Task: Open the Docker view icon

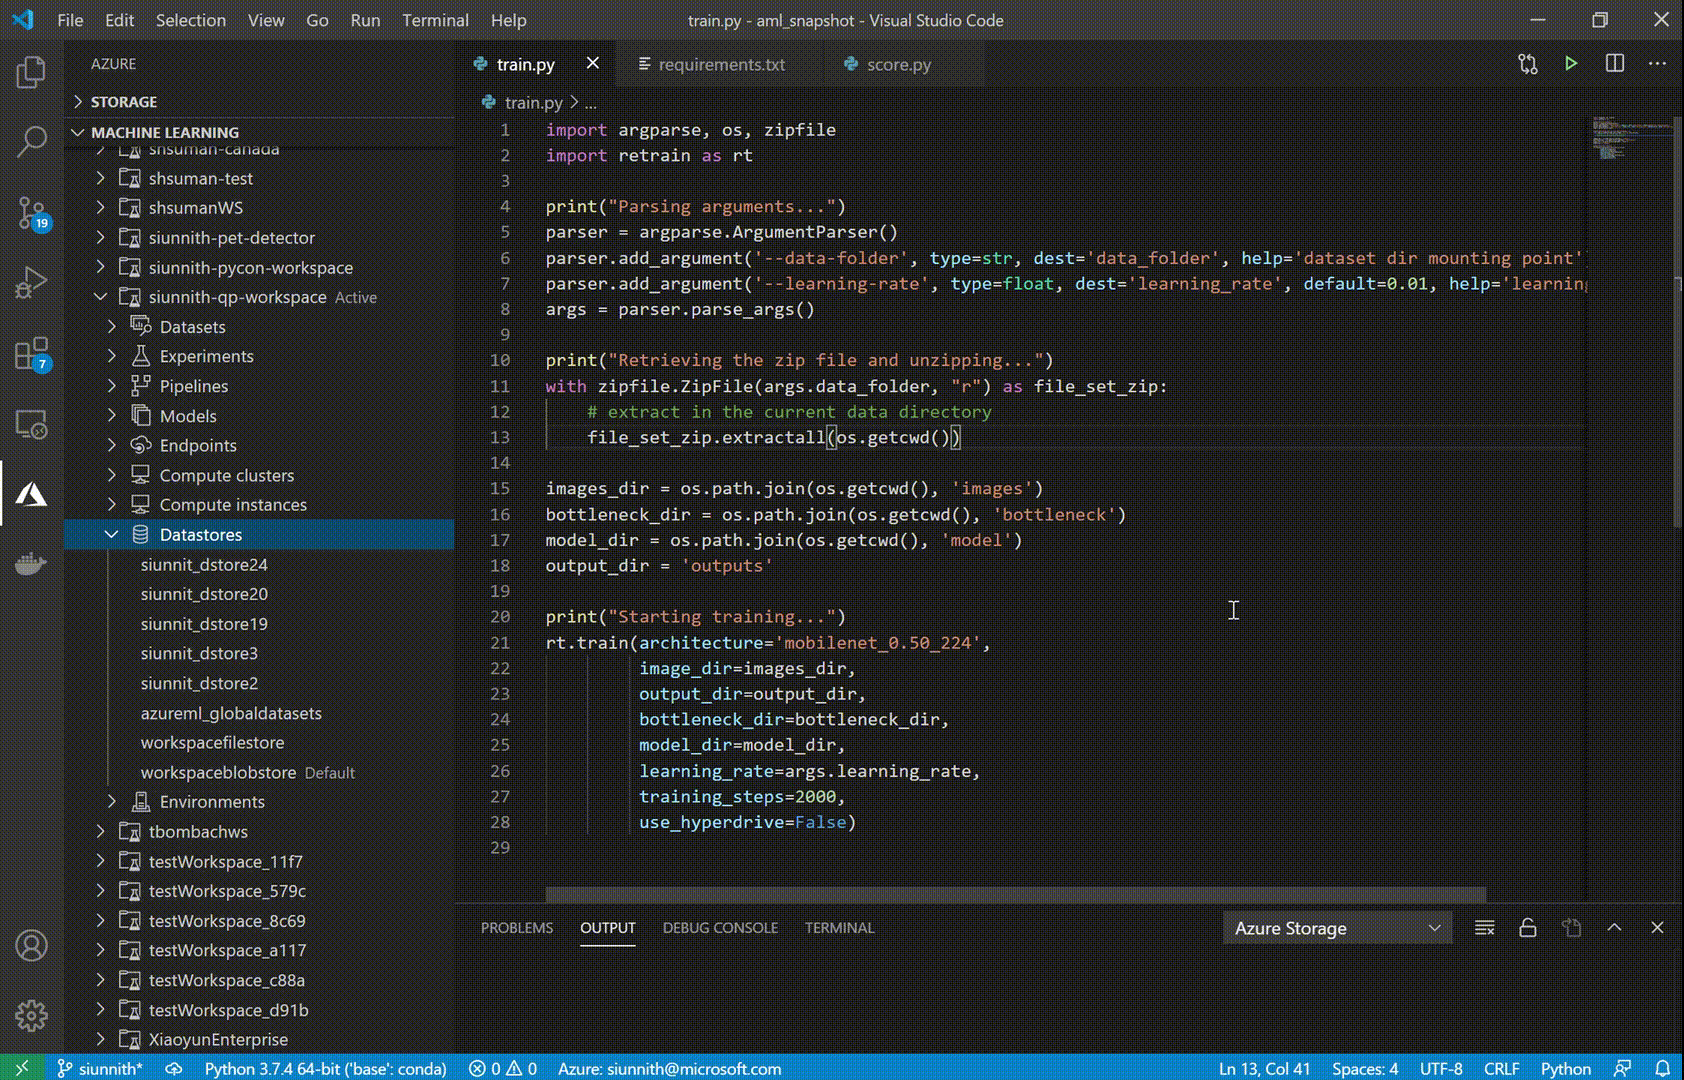Action: coord(31,564)
